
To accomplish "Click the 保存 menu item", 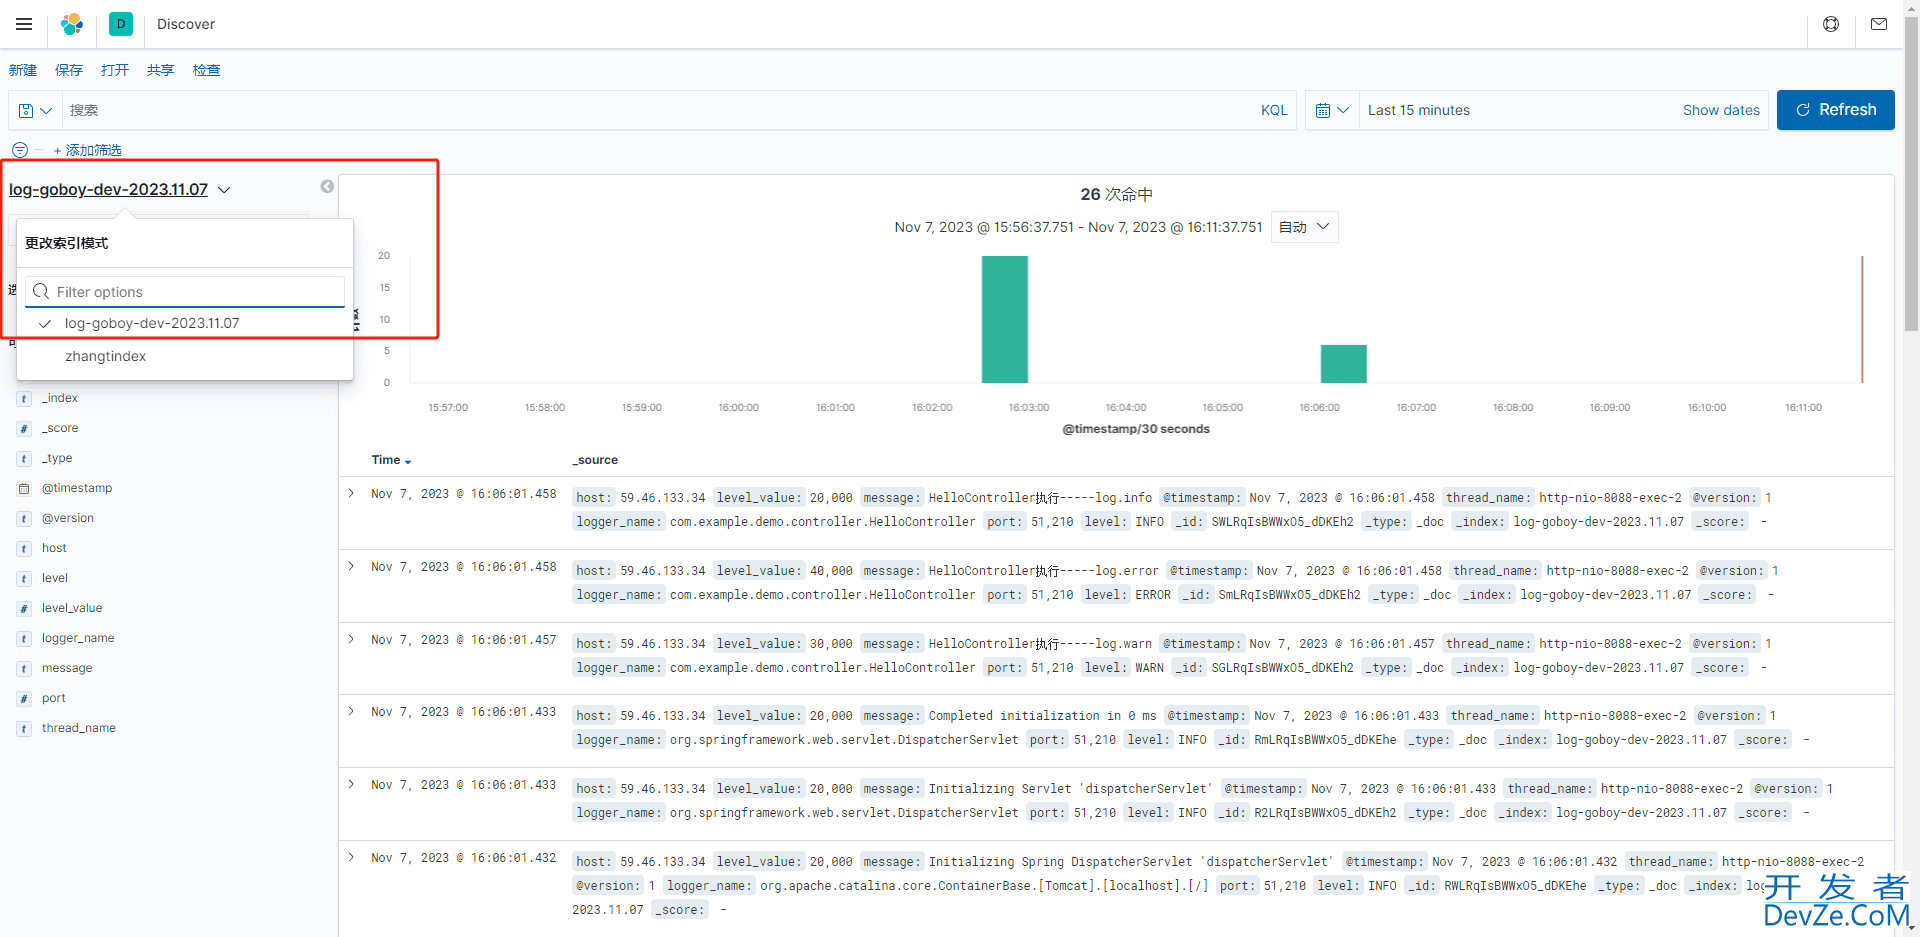I will [69, 70].
